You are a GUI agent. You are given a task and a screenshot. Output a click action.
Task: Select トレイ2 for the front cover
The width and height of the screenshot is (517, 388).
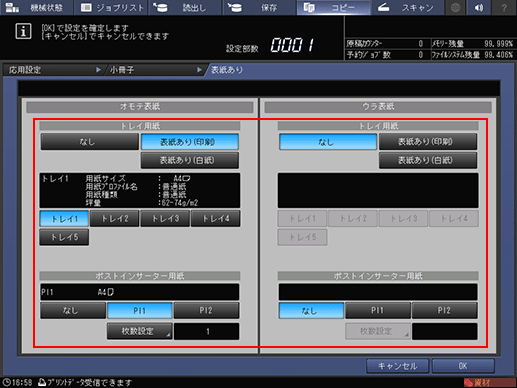(115, 219)
